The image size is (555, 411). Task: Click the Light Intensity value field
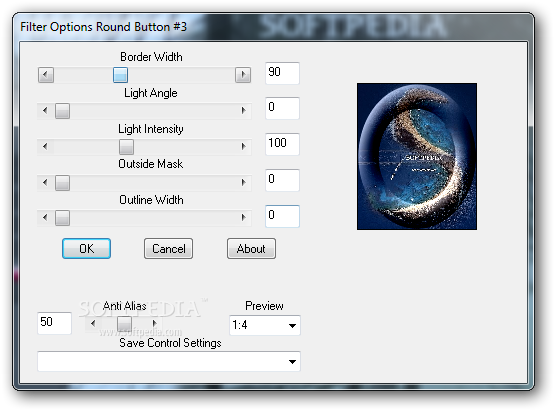click(282, 144)
